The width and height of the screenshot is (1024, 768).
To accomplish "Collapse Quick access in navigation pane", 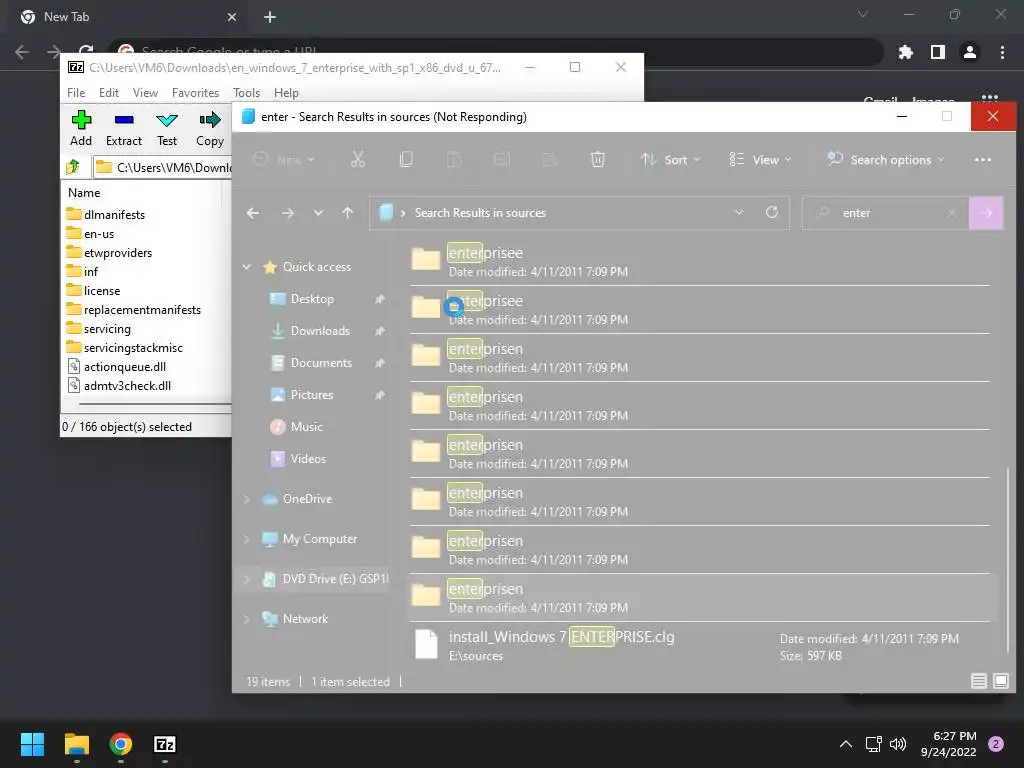I will (x=247, y=266).
